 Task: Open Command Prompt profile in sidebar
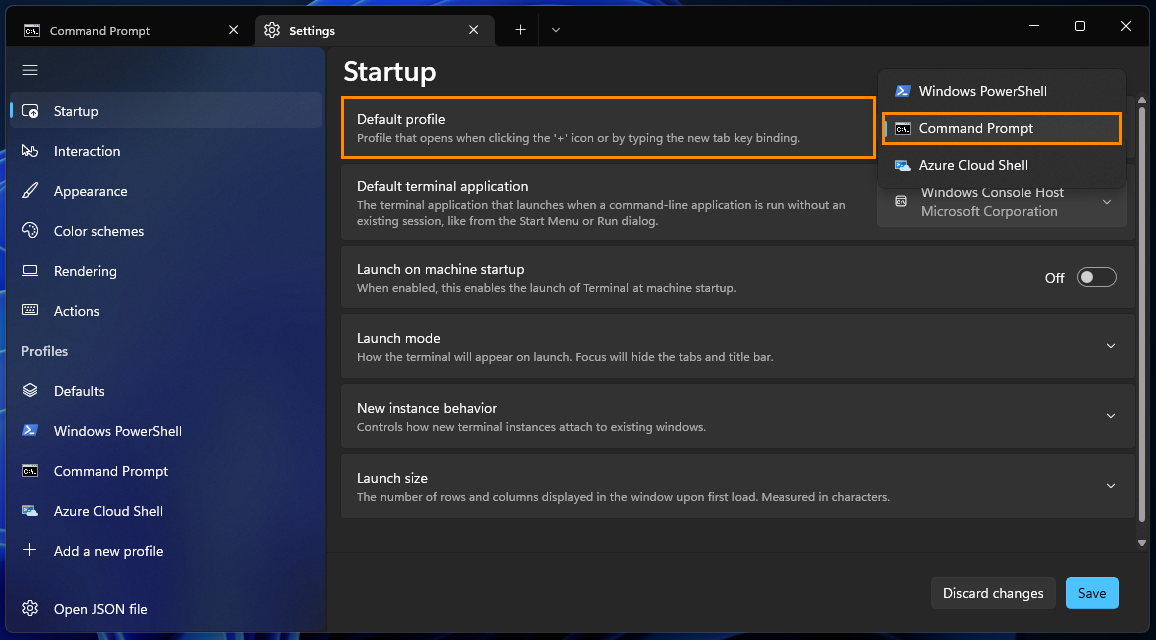coord(166,471)
